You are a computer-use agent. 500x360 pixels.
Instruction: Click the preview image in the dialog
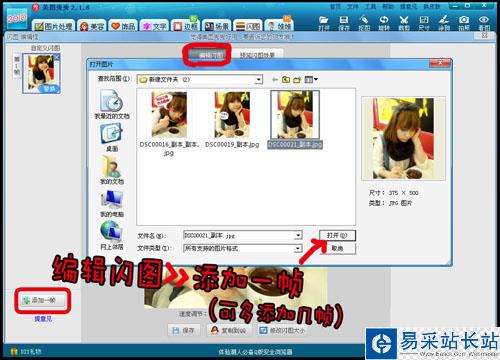click(x=404, y=138)
